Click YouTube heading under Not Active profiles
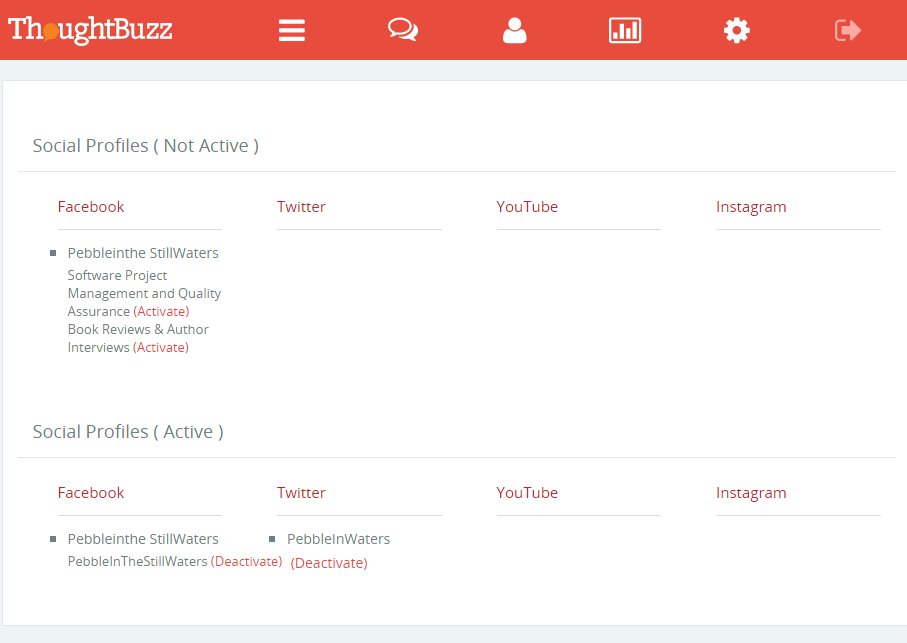This screenshot has height=643, width=907. (x=527, y=206)
